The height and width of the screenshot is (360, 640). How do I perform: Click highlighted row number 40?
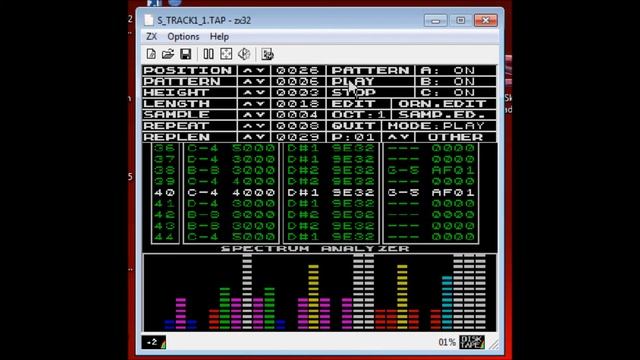(164, 192)
